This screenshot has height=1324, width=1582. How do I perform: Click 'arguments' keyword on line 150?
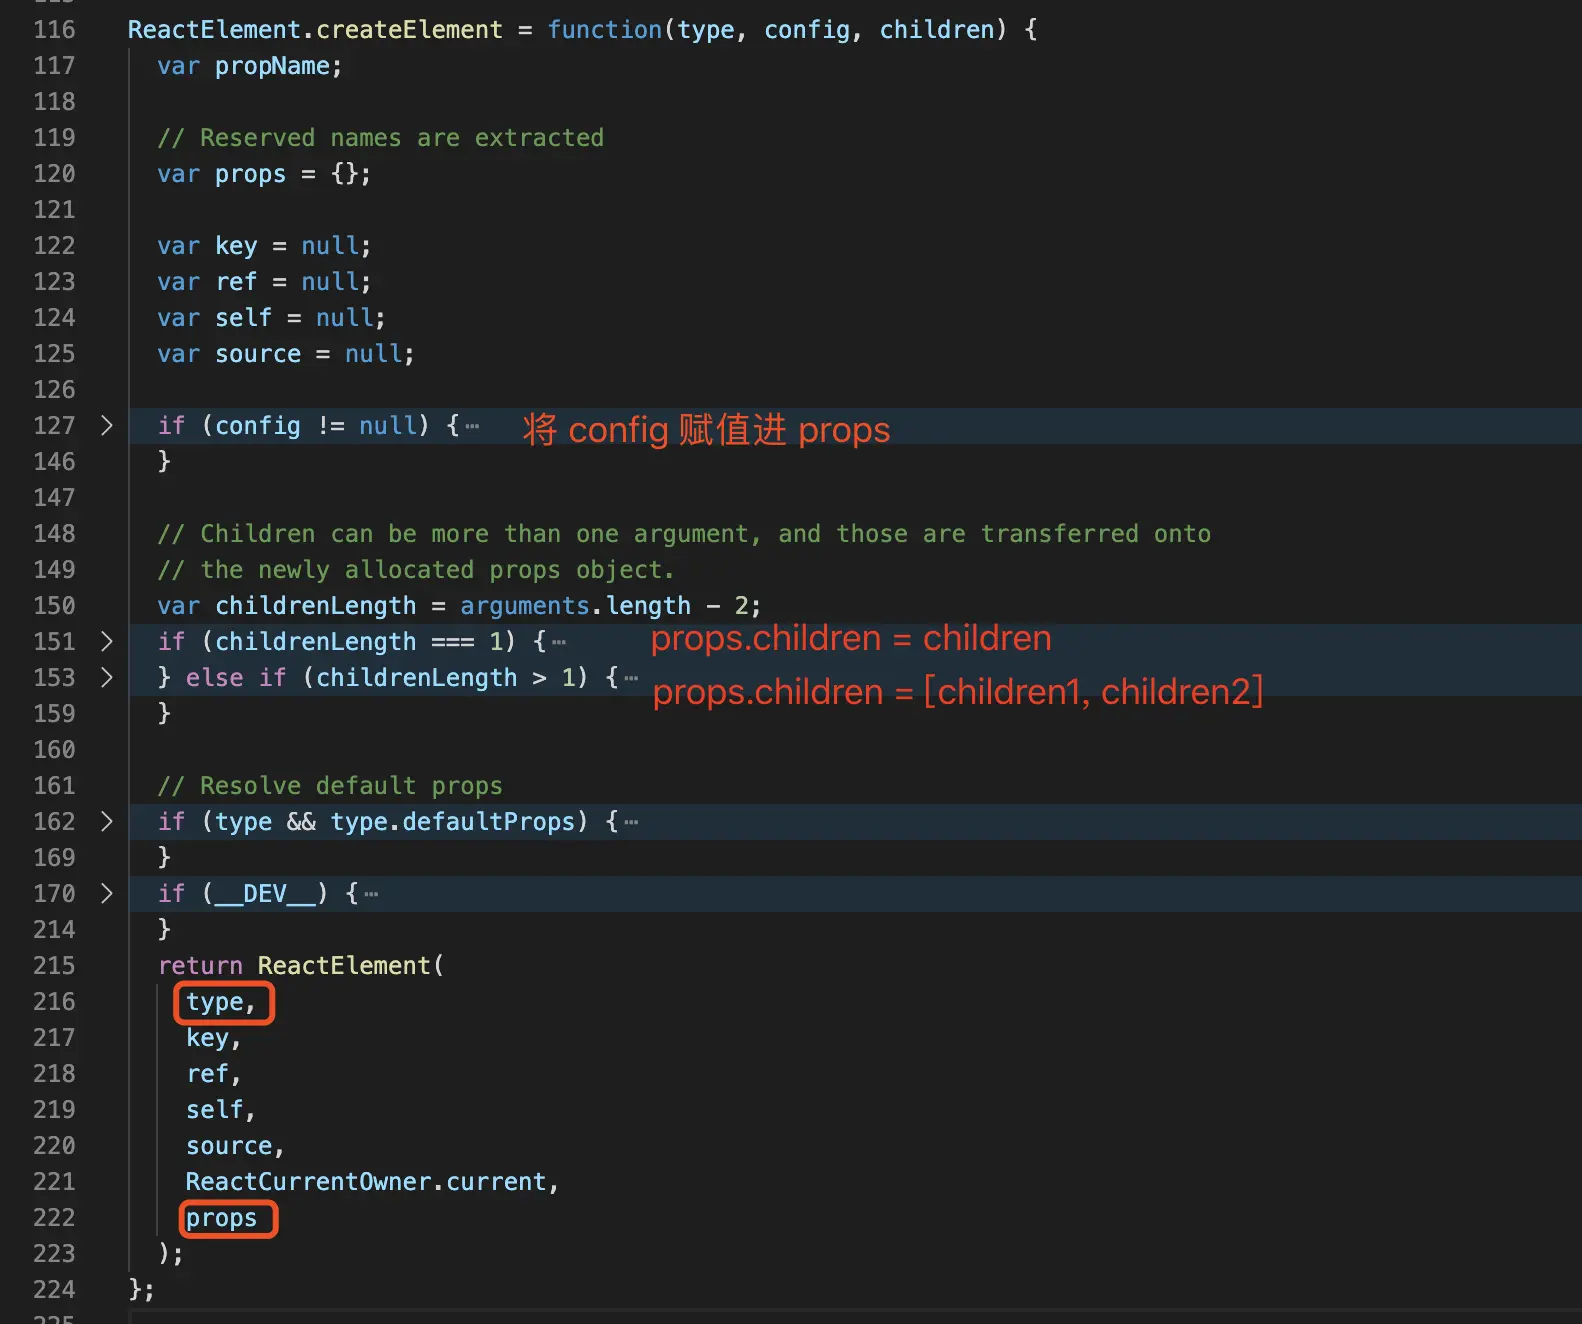click(525, 606)
